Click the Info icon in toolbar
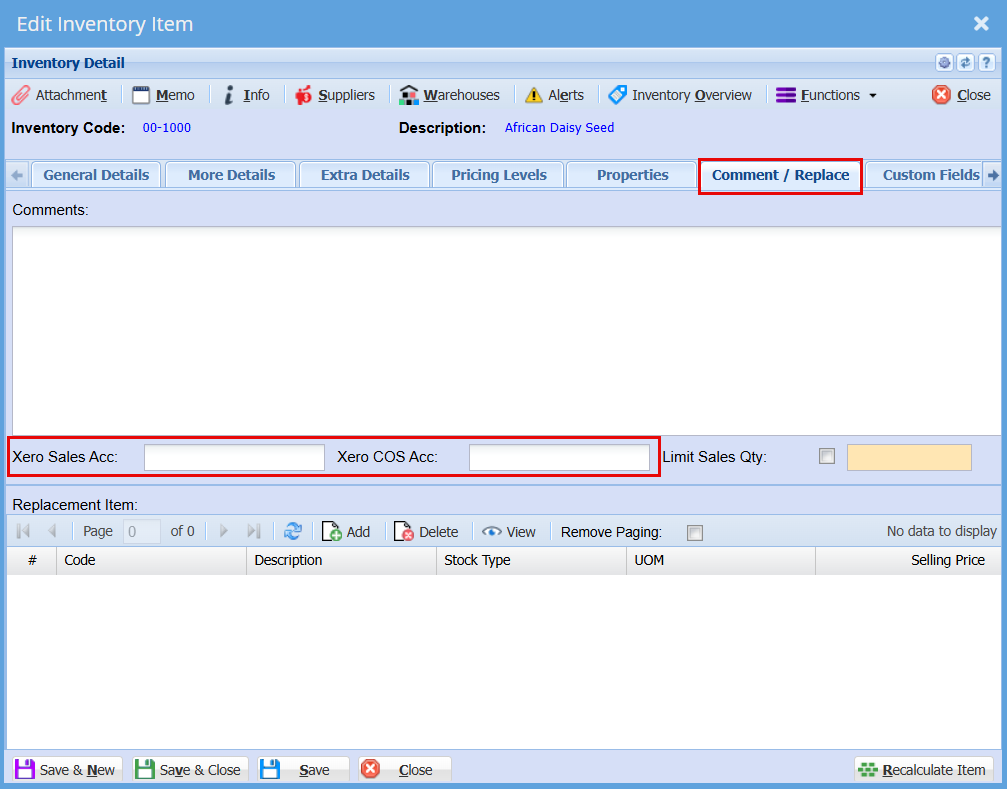 pyautogui.click(x=229, y=95)
